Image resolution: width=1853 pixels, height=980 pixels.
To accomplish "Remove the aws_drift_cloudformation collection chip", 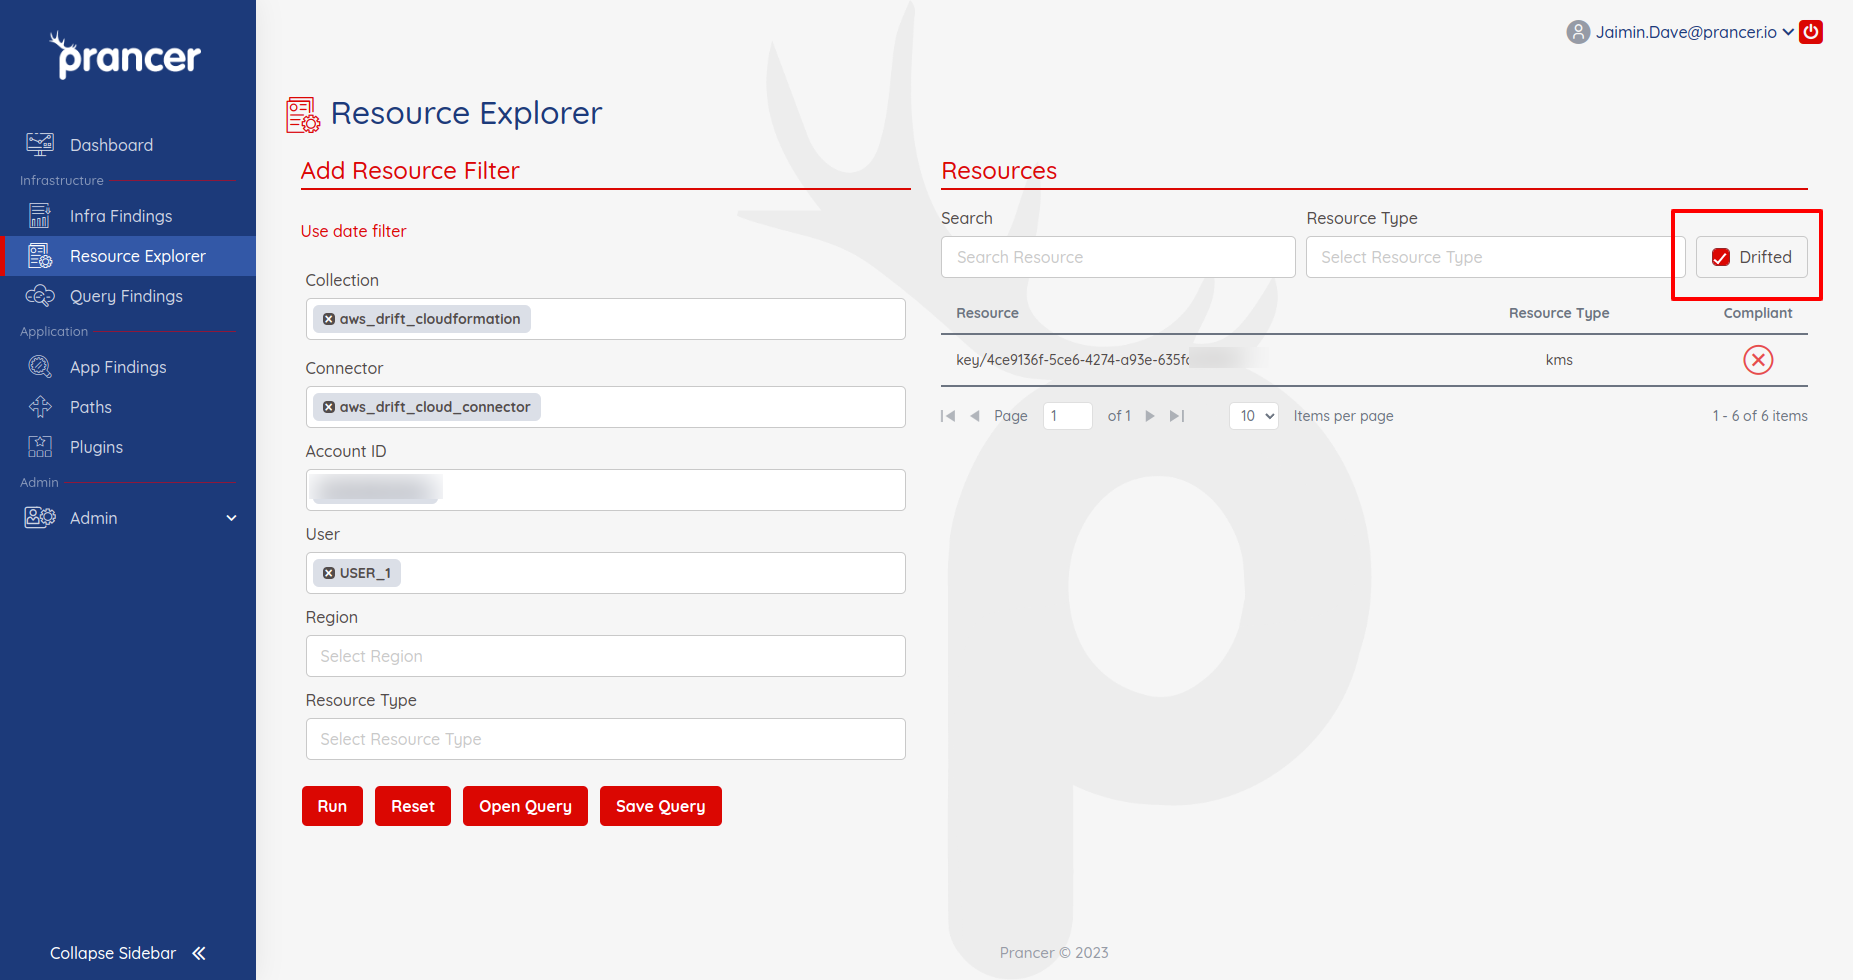I will [329, 319].
